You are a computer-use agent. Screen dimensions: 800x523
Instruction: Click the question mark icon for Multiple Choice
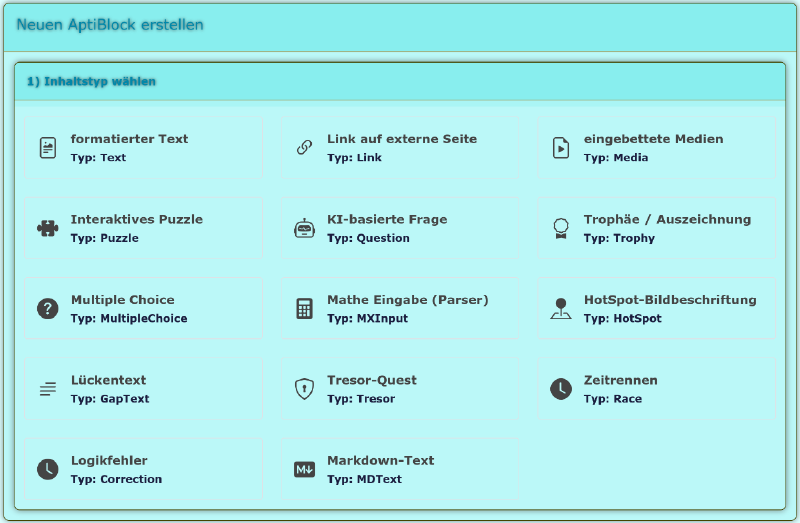47,308
